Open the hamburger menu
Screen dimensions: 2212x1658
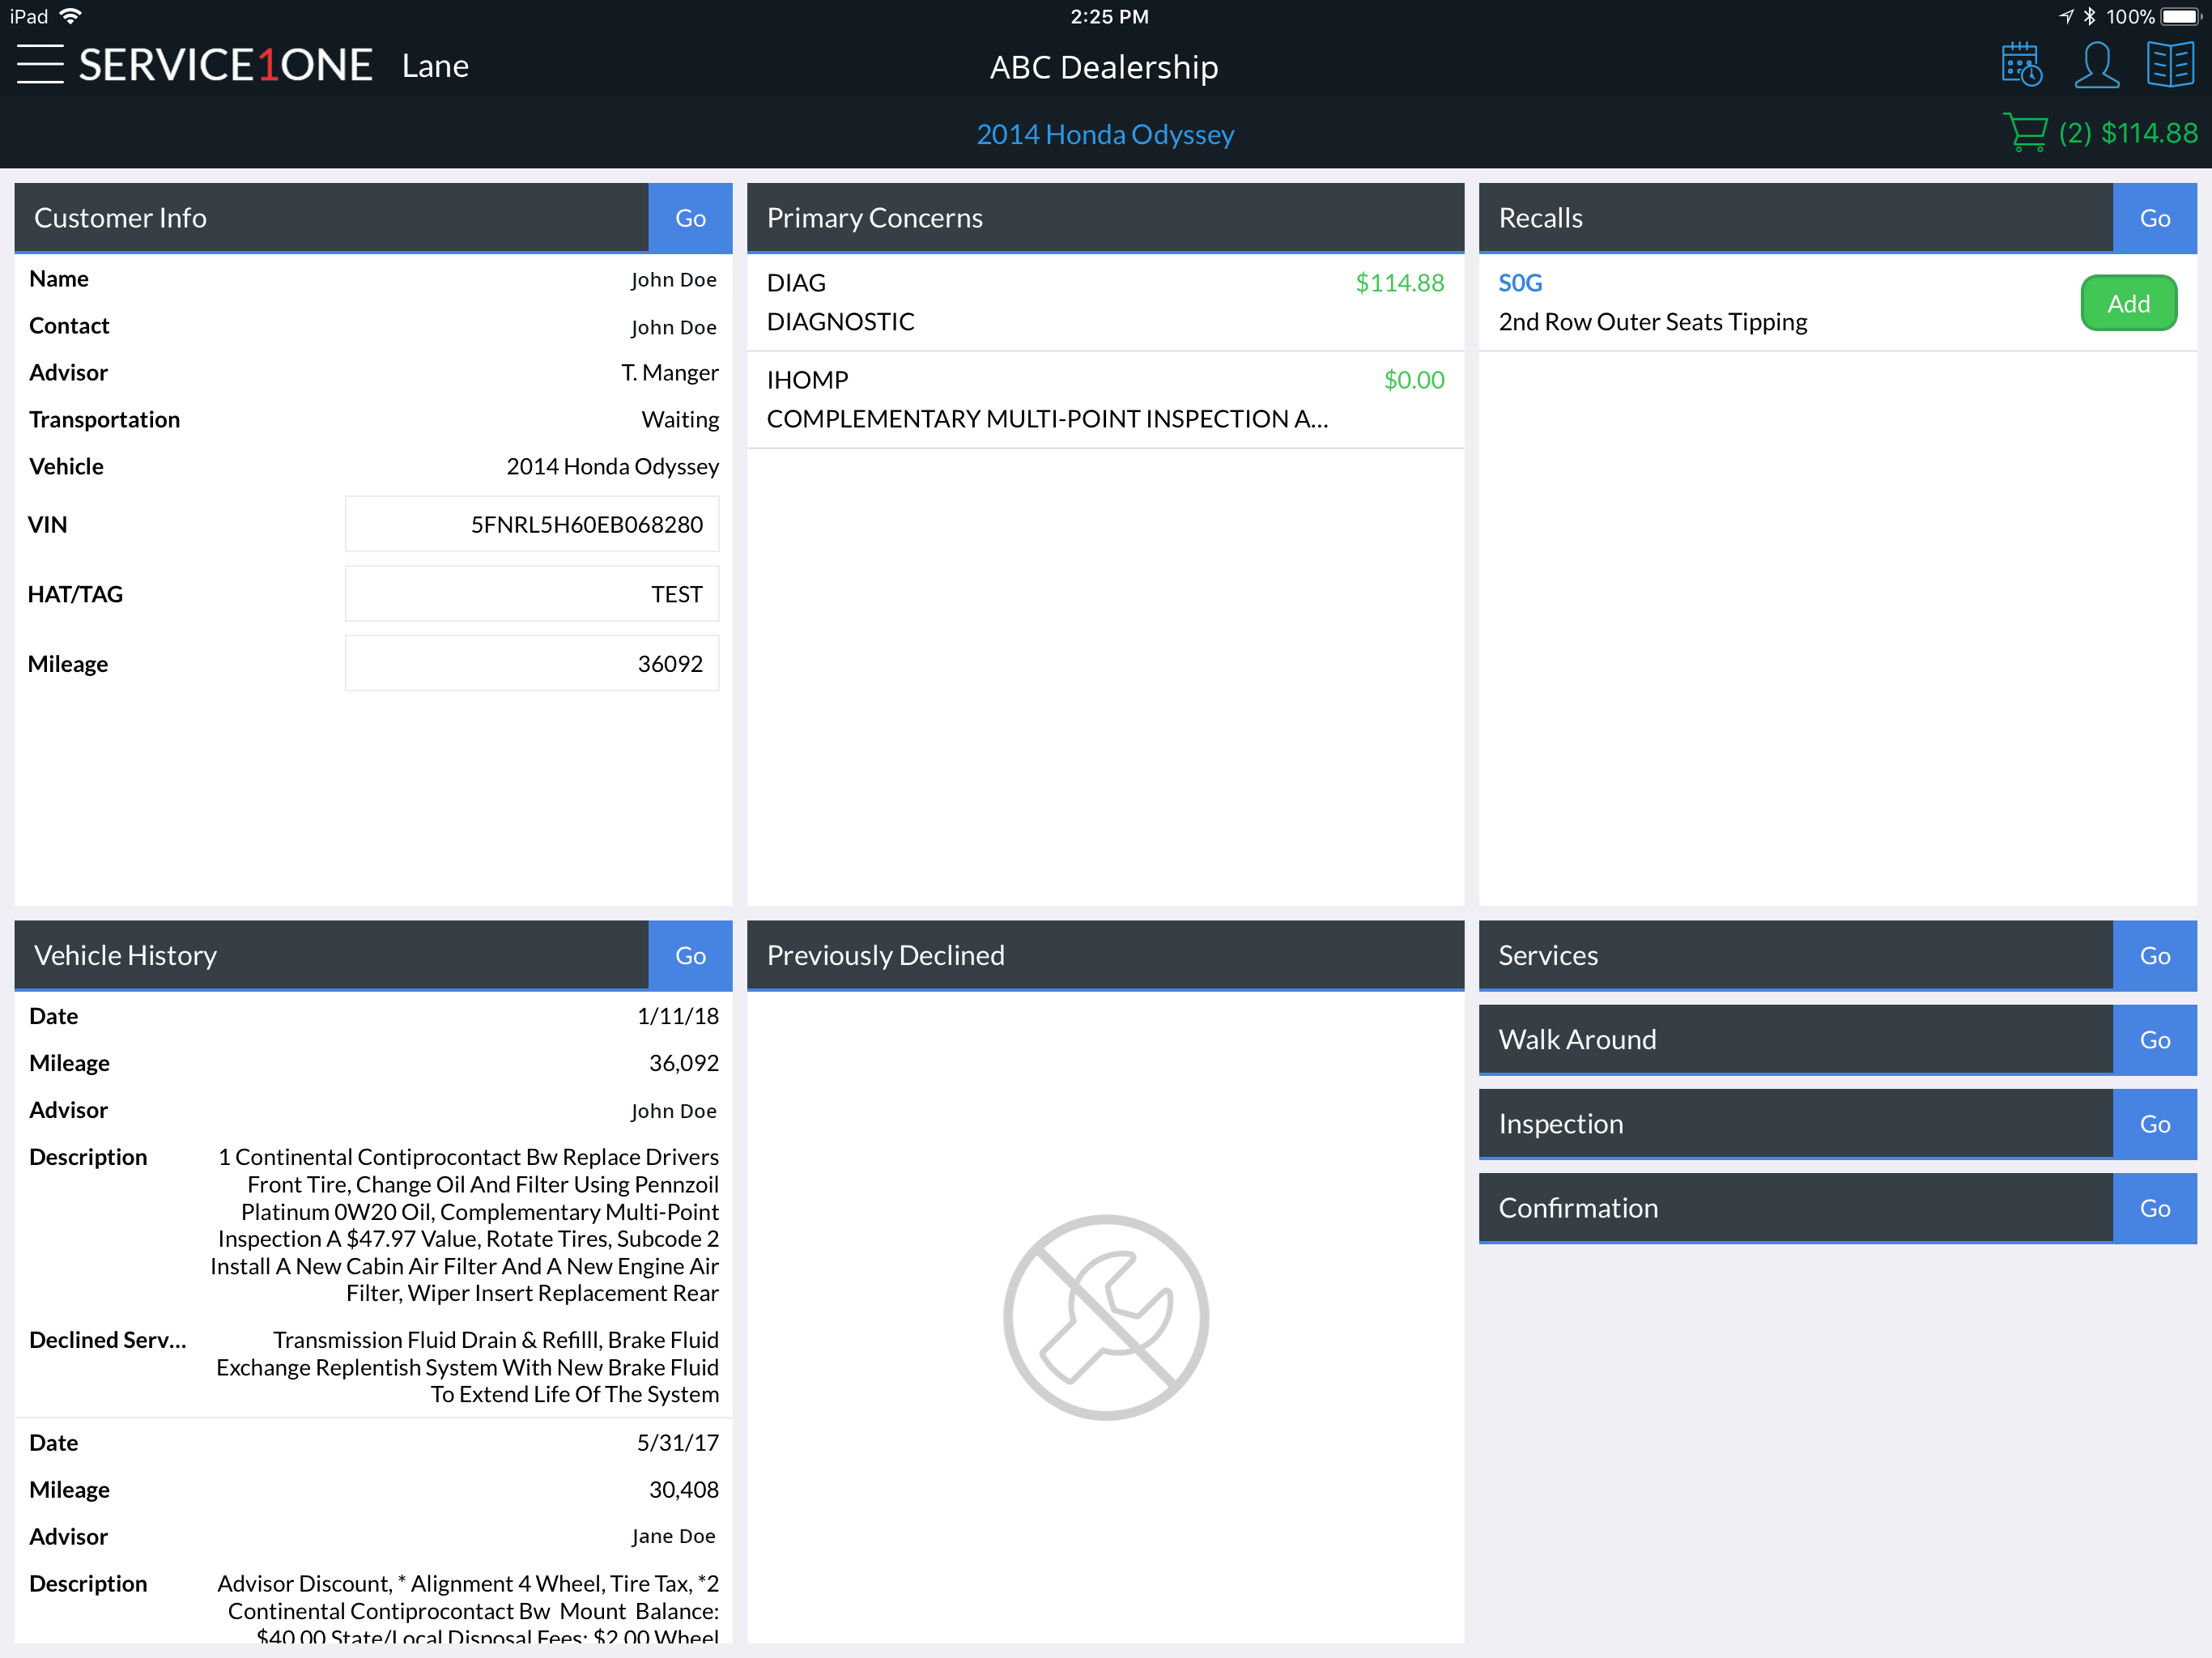(x=40, y=65)
